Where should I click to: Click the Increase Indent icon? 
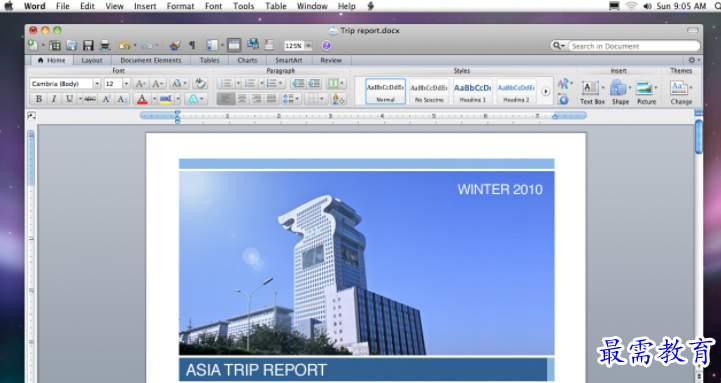(314, 83)
